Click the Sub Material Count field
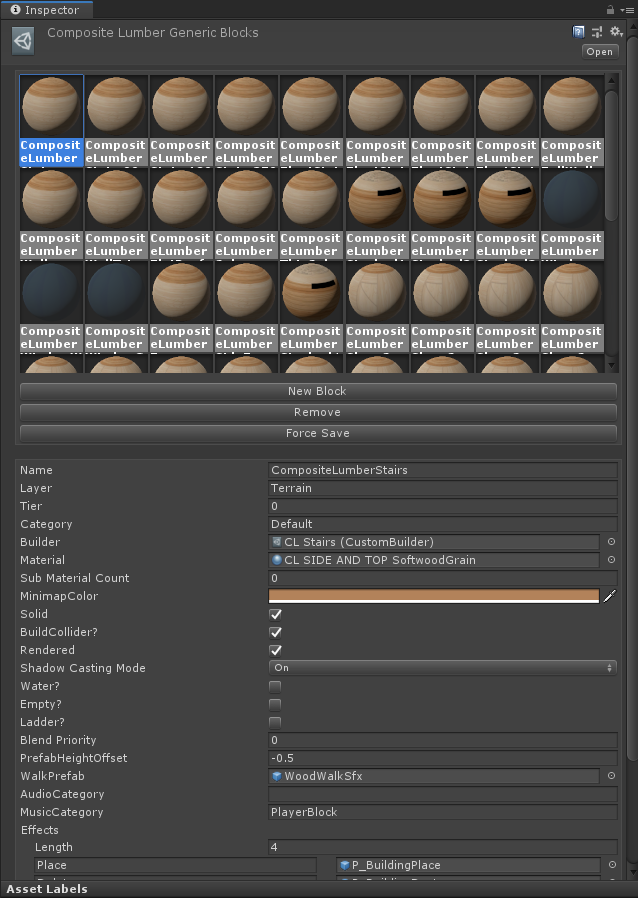 pos(443,578)
